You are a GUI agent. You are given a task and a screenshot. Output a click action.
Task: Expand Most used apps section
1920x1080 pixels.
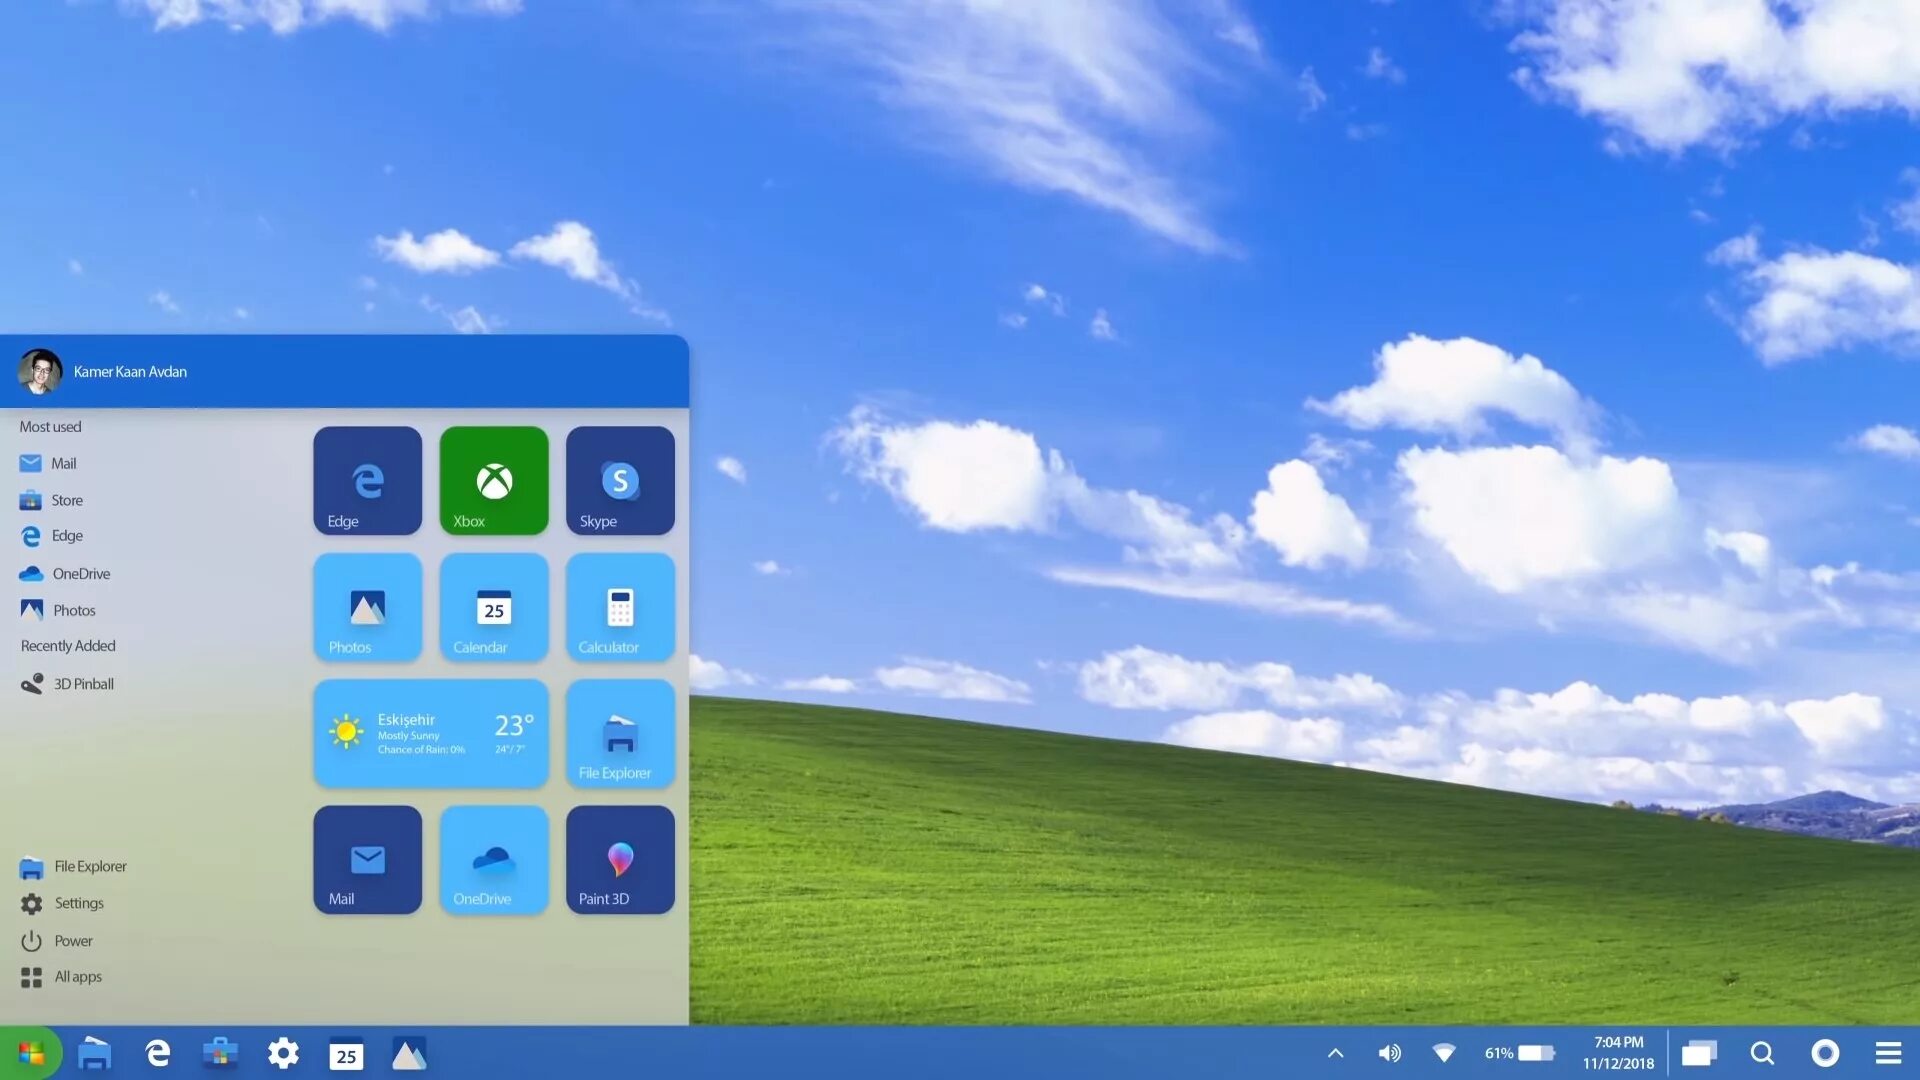click(x=50, y=426)
